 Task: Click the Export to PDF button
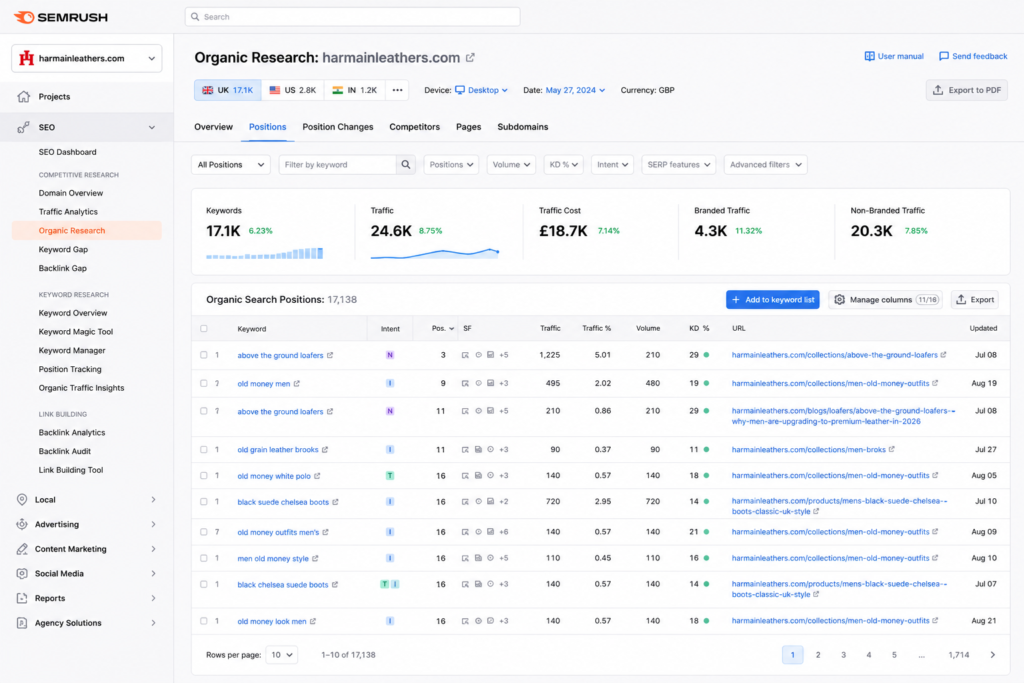click(x=967, y=90)
